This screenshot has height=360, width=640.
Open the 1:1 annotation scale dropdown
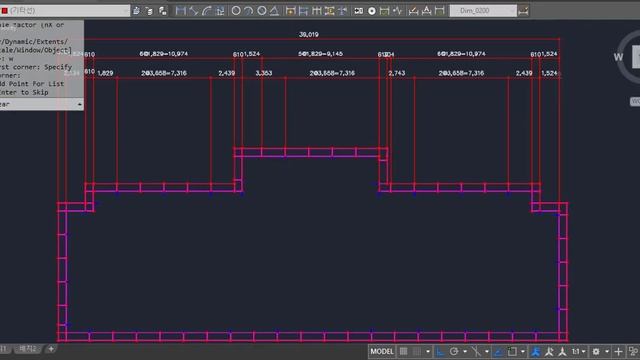click(x=578, y=351)
